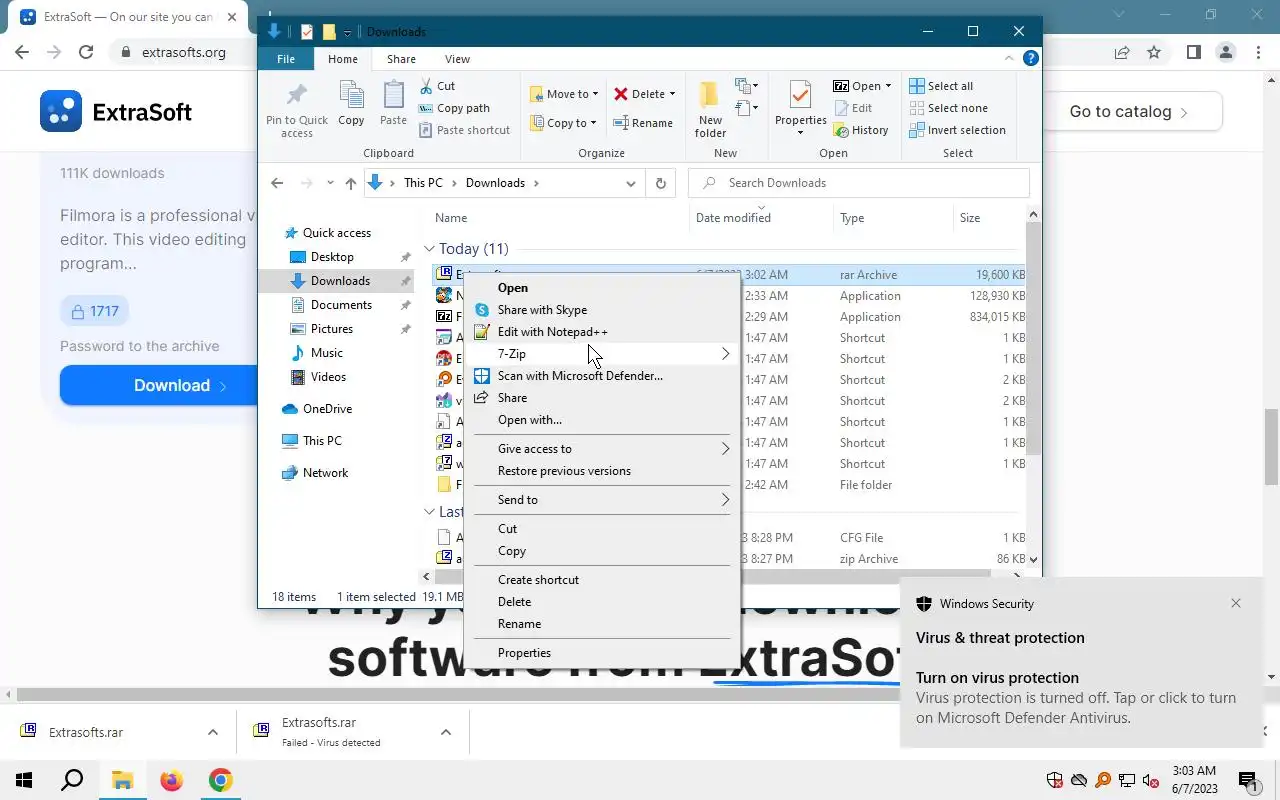Click the blue Download button on ExtraSoft

click(160, 385)
